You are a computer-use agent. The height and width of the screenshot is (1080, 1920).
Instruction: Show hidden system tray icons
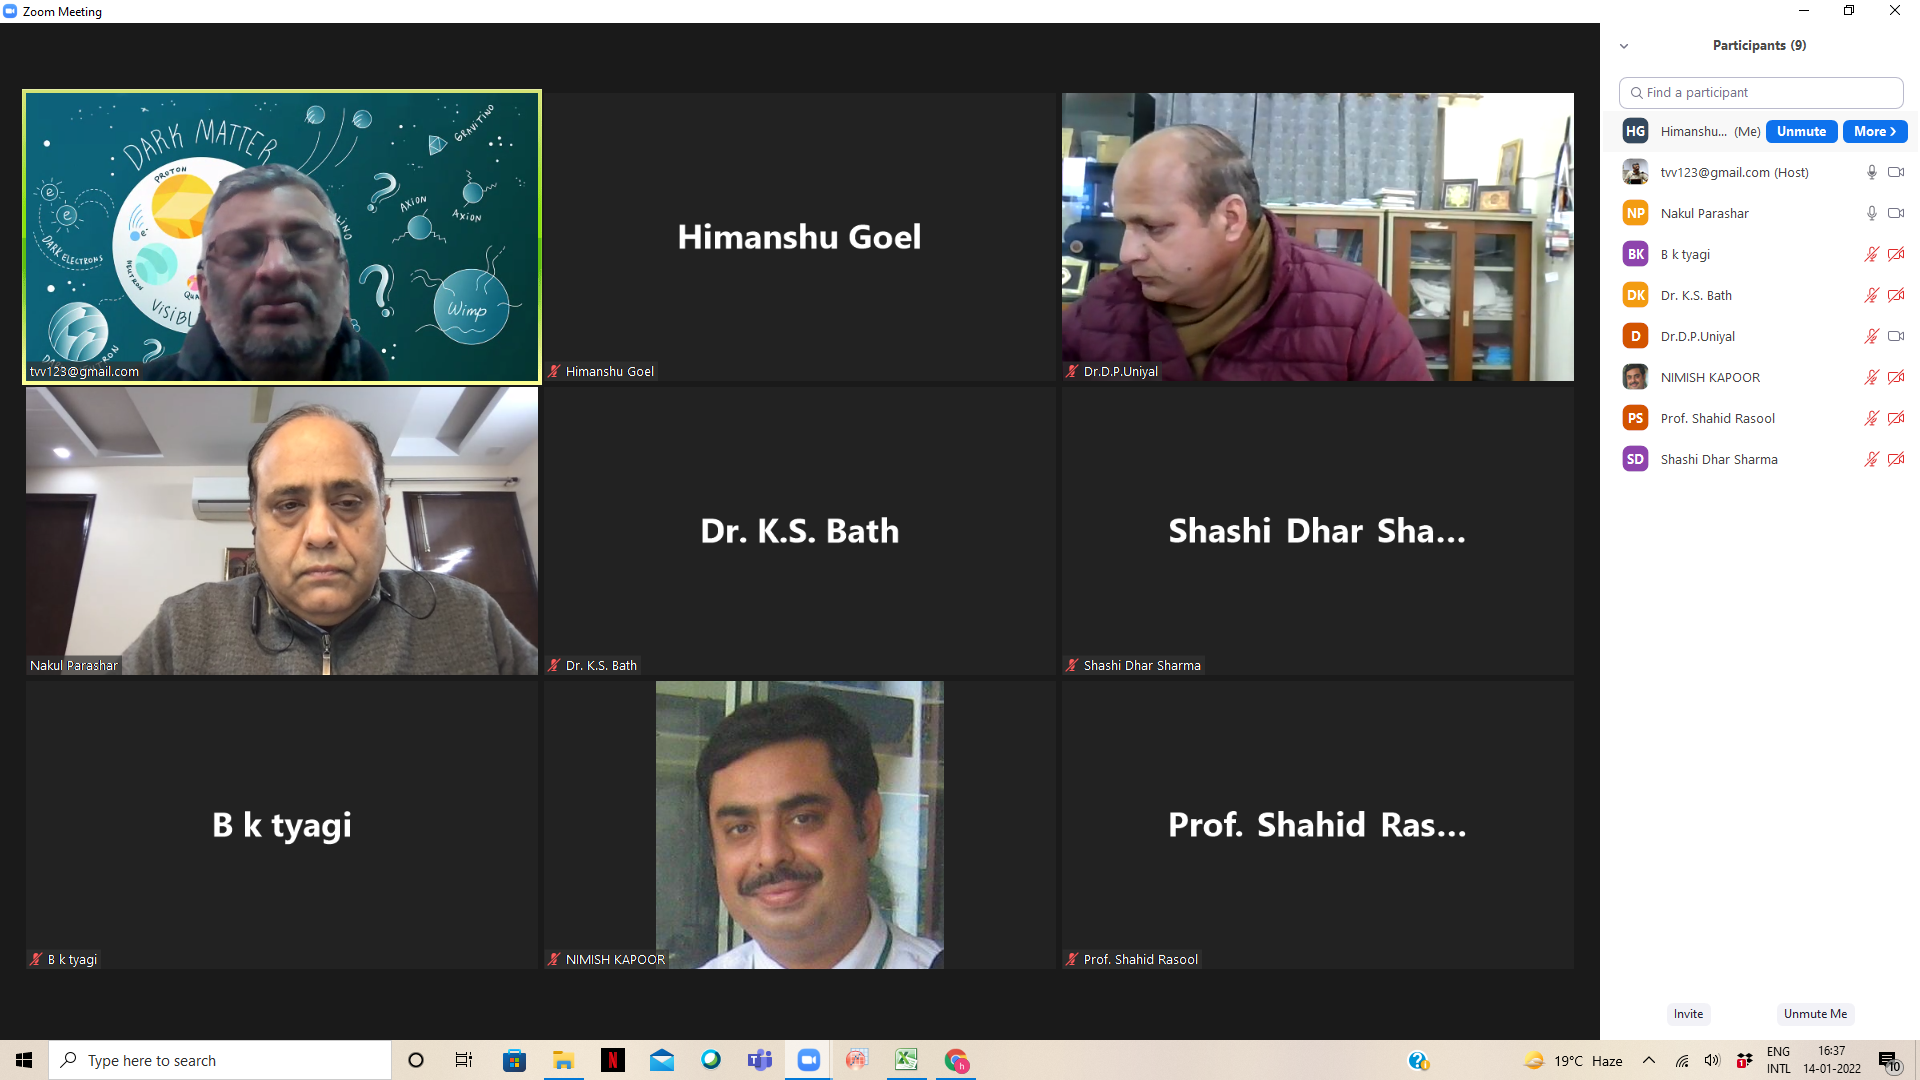pos(1649,1060)
